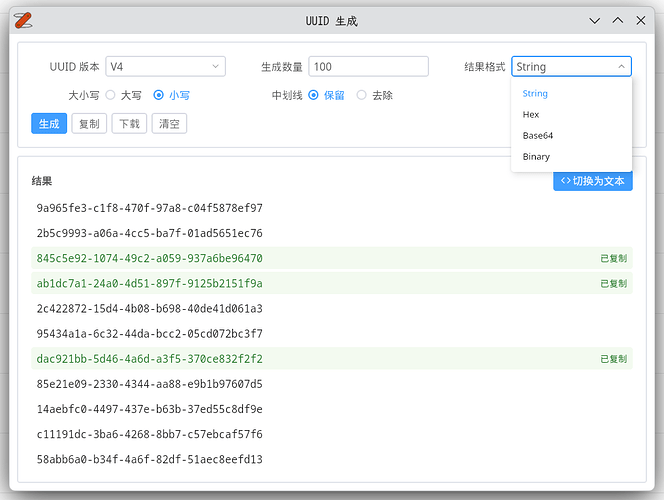Click the window roll-up arrow in the titlebar
The height and width of the screenshot is (500, 664).
click(618, 20)
